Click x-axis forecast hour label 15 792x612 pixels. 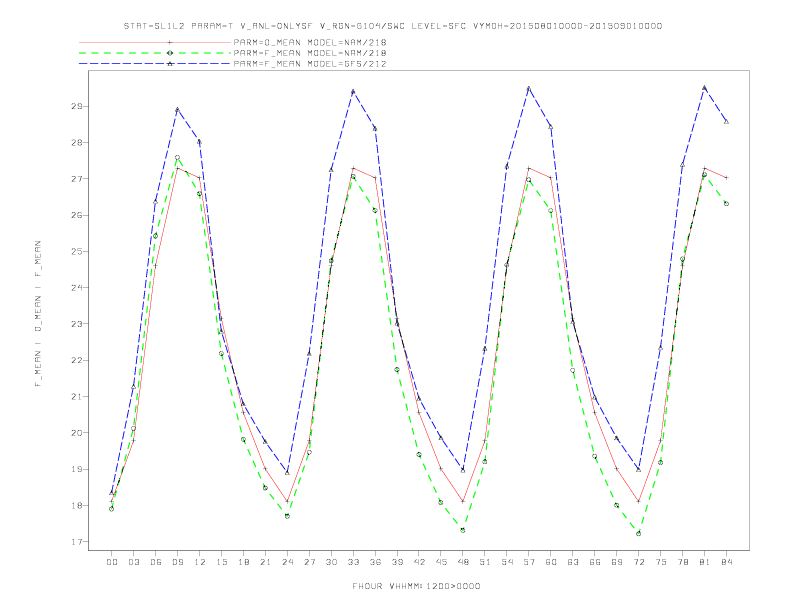[221, 562]
